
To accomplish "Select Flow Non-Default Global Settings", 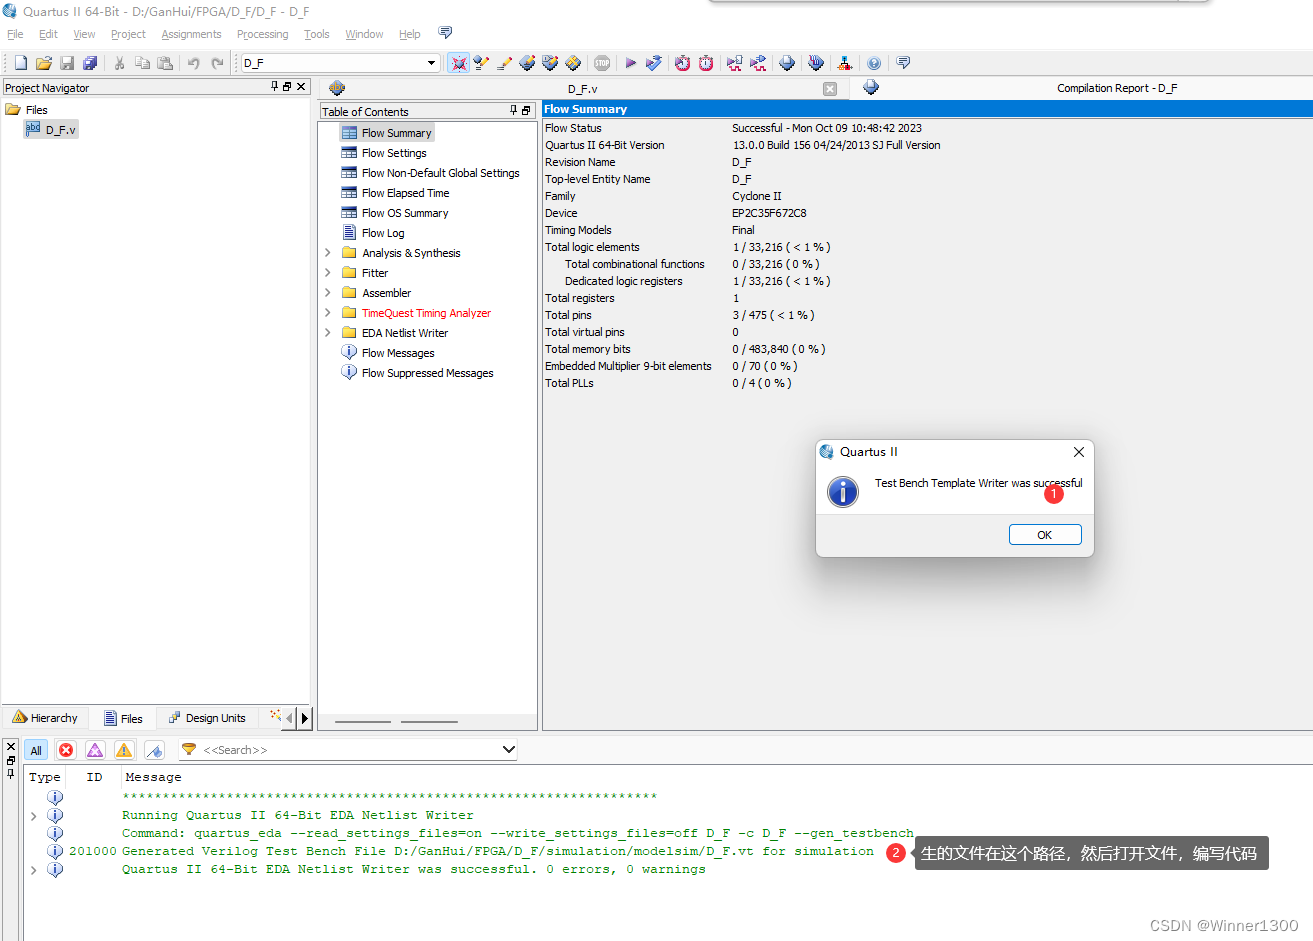I will point(441,173).
